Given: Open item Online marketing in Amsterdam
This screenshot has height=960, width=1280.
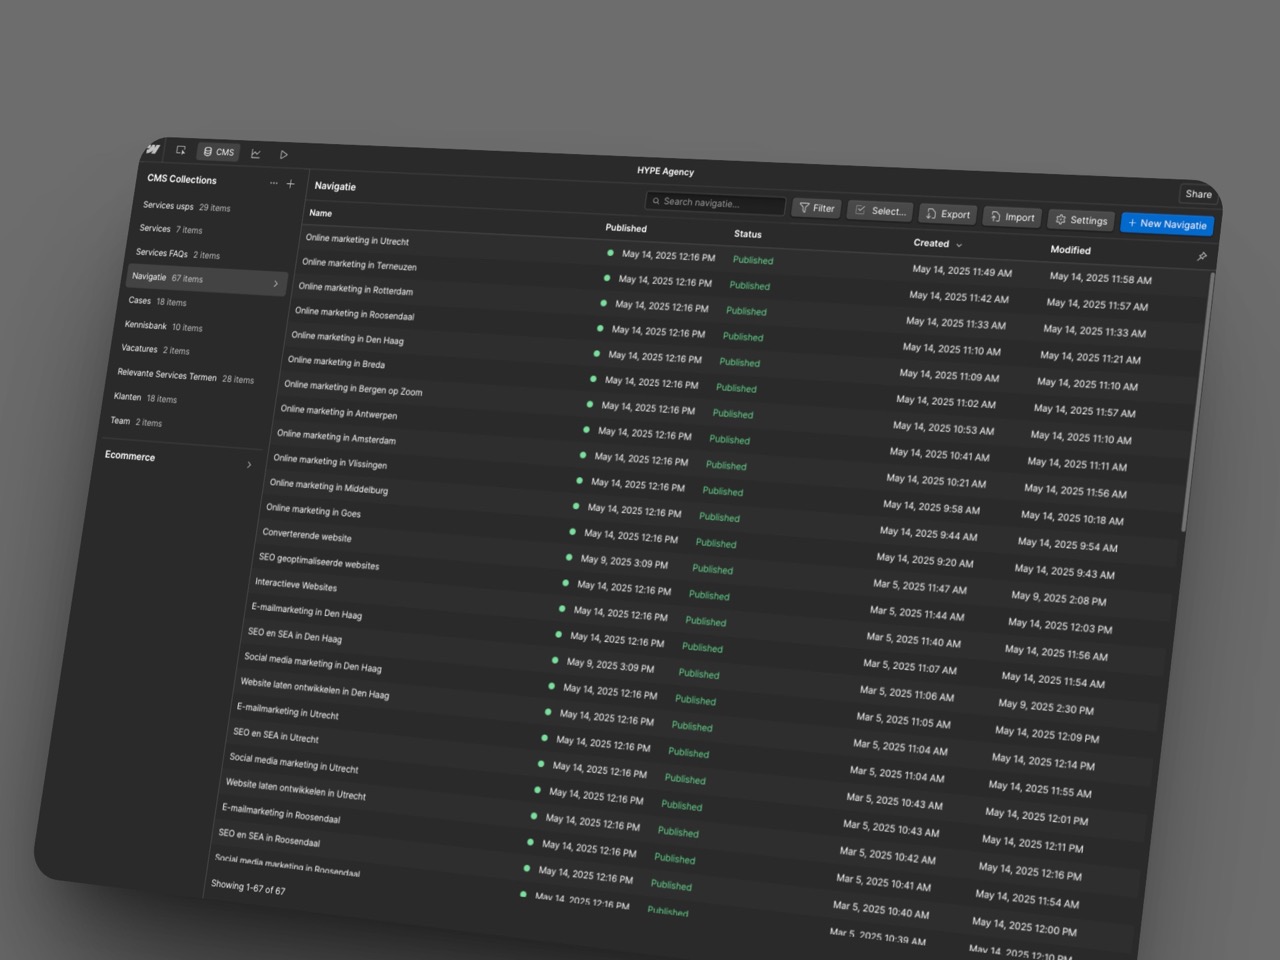Looking at the screenshot, I should [x=336, y=437].
